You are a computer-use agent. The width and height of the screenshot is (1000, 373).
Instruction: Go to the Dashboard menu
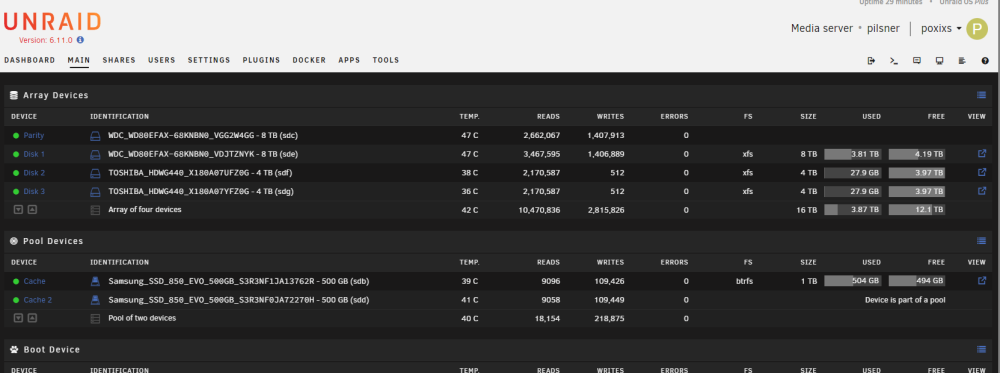pyautogui.click(x=29, y=61)
